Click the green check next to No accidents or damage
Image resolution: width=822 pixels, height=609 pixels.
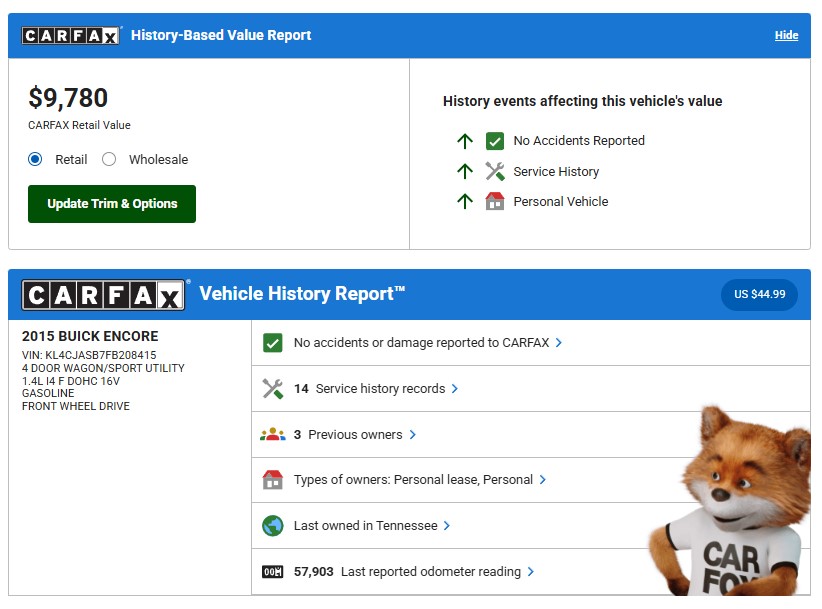(x=272, y=343)
